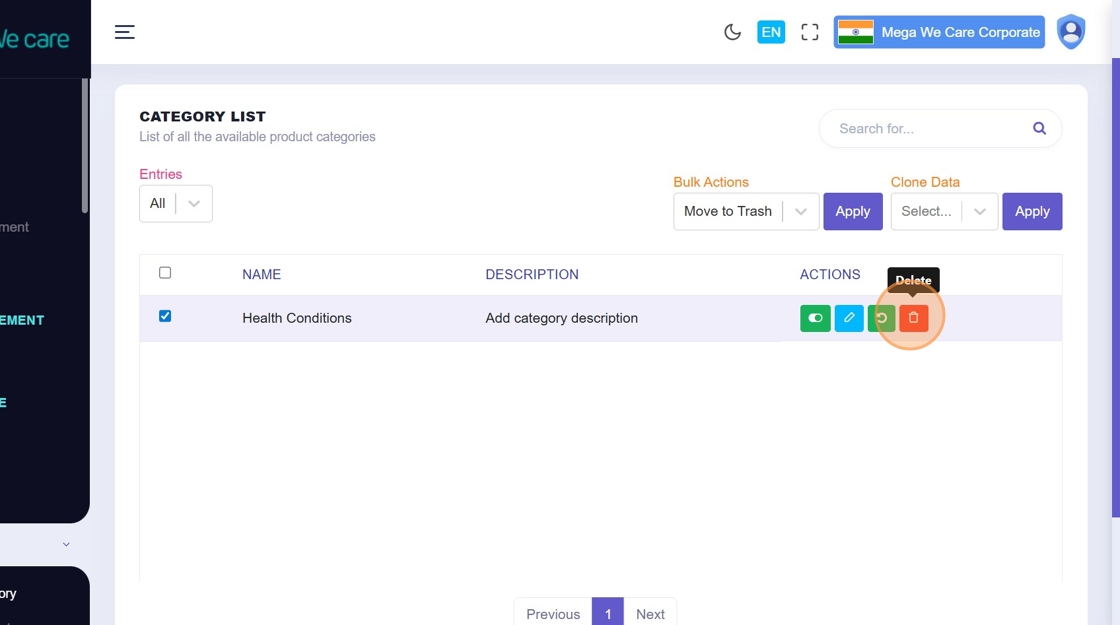Toggle Health Conditions category status switch
Screen dimensions: 1120x625
[815, 318]
